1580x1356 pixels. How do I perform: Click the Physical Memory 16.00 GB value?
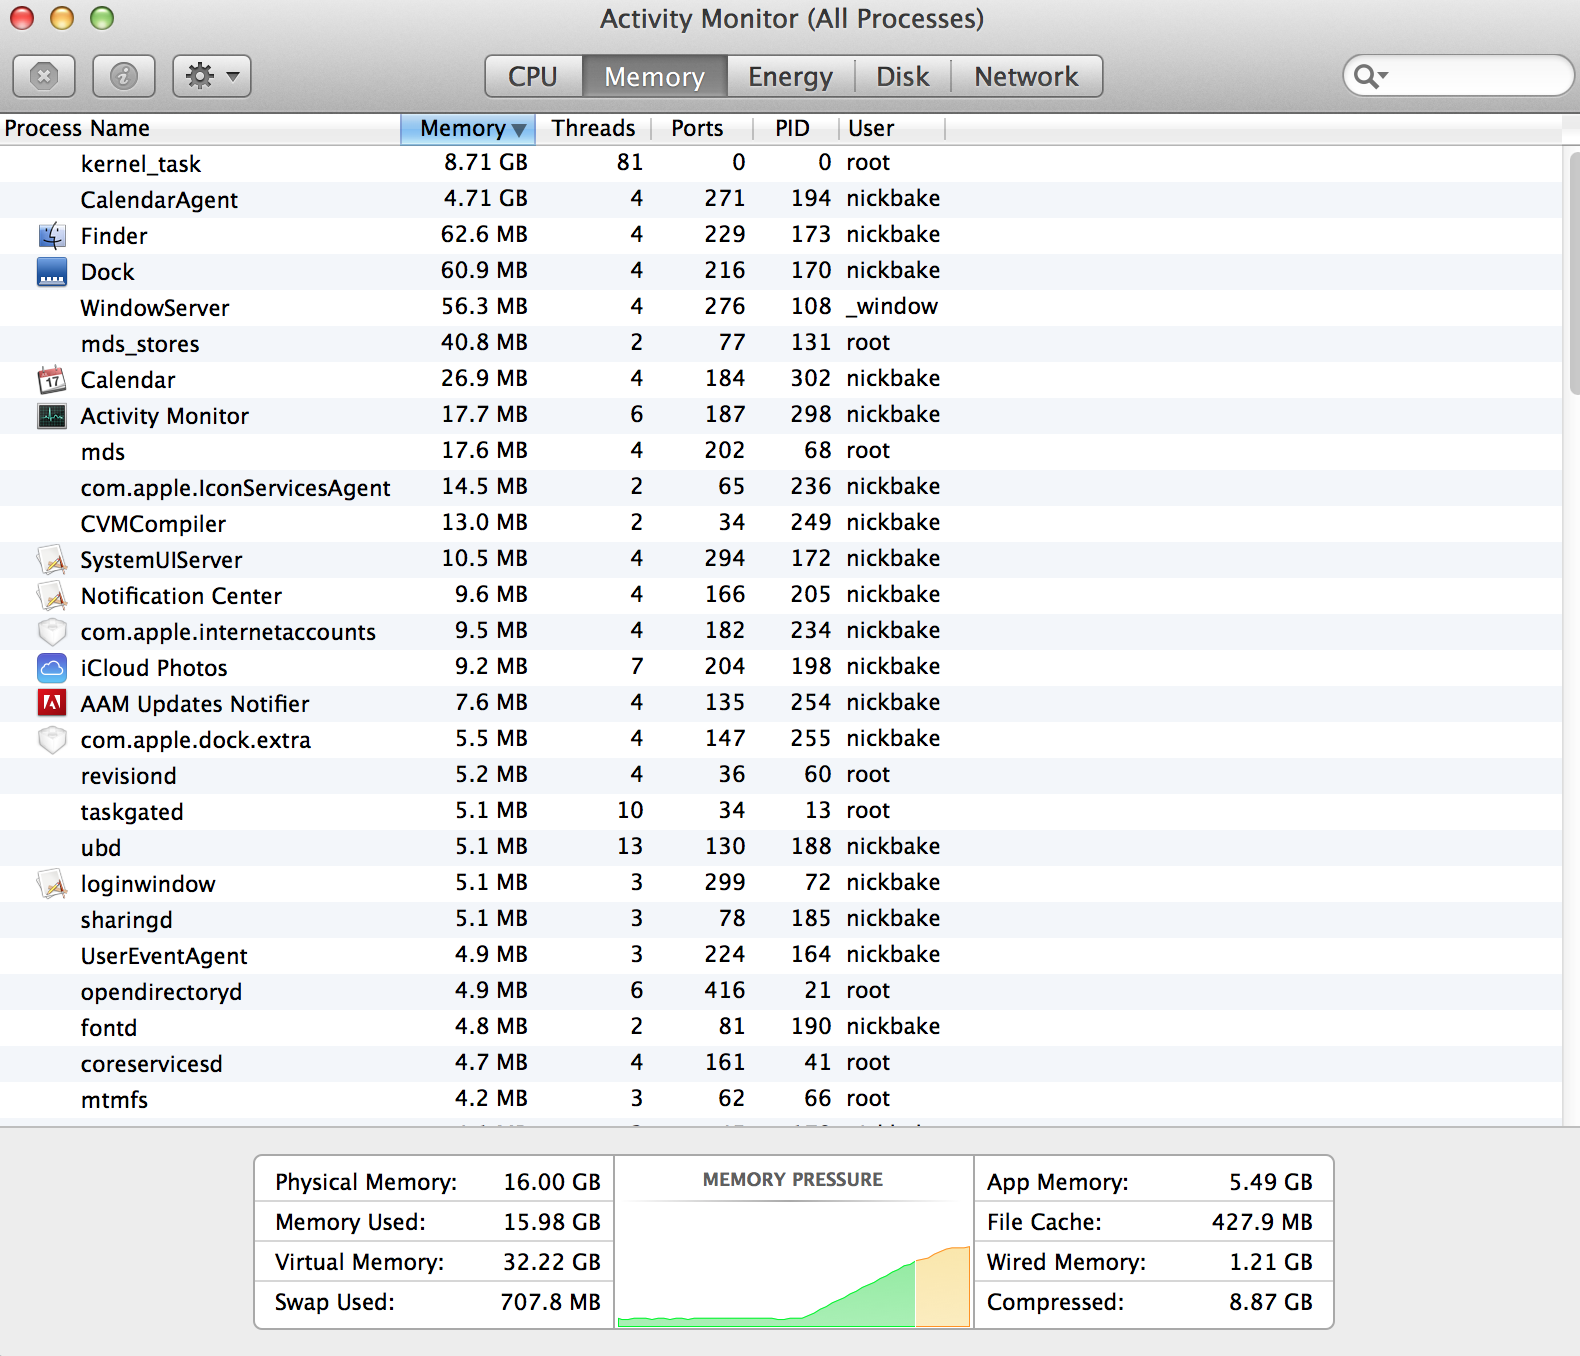pos(552,1182)
